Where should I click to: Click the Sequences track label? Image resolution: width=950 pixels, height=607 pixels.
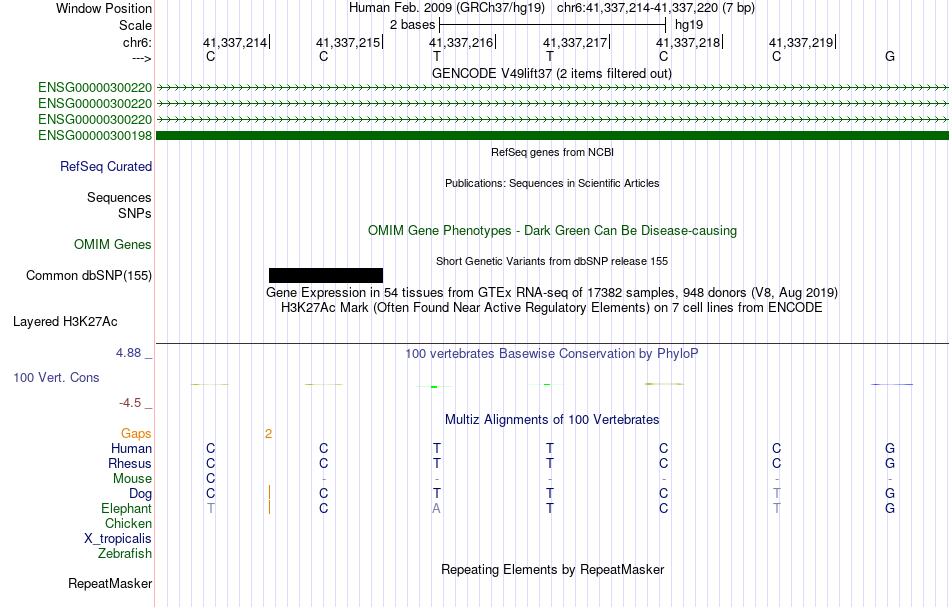click(119, 197)
